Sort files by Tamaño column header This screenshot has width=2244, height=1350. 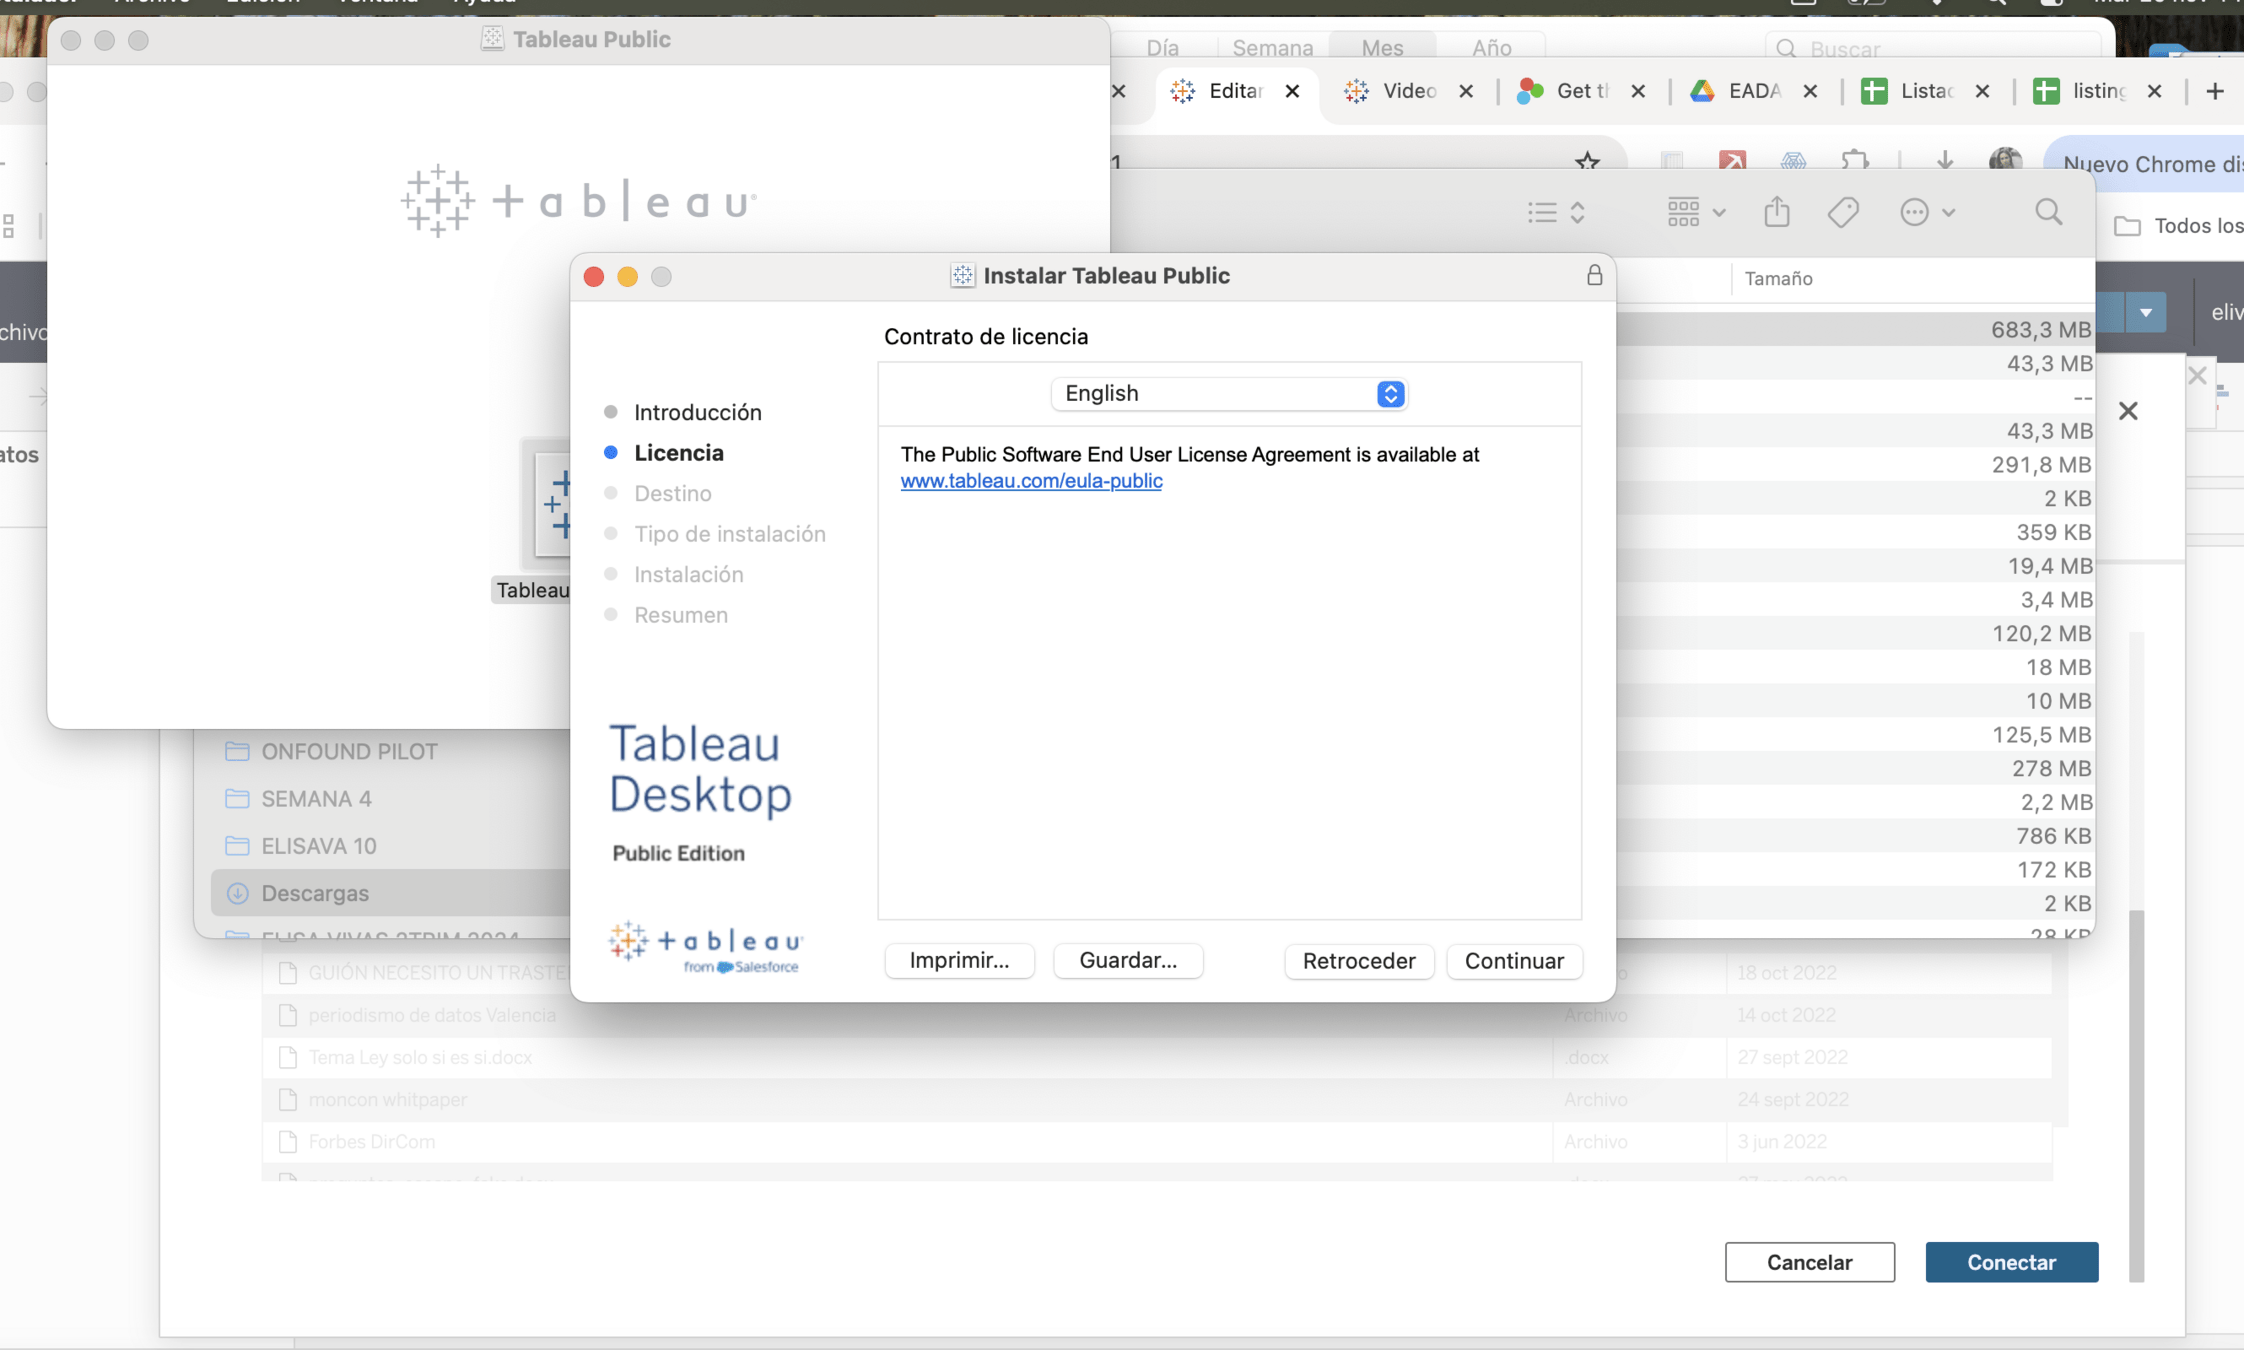(x=1778, y=279)
